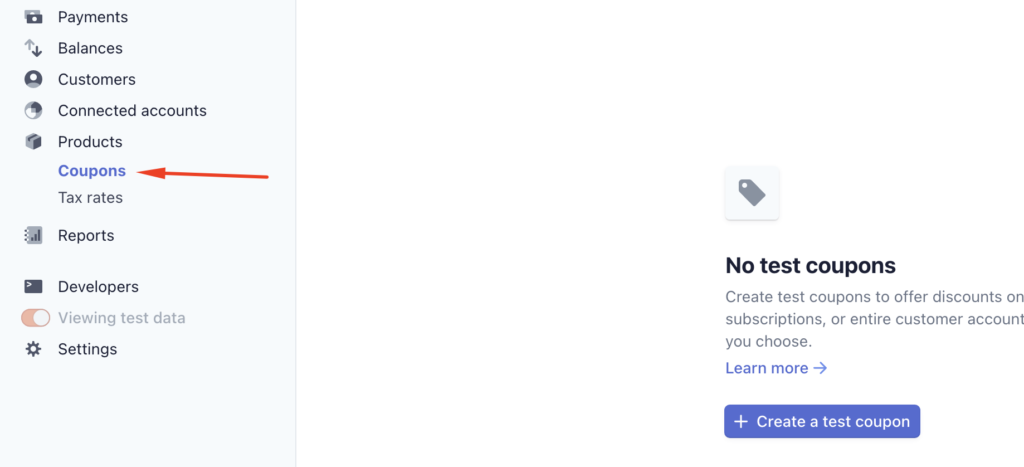Go to Balances page
This screenshot has width=1024, height=467.
[90, 48]
